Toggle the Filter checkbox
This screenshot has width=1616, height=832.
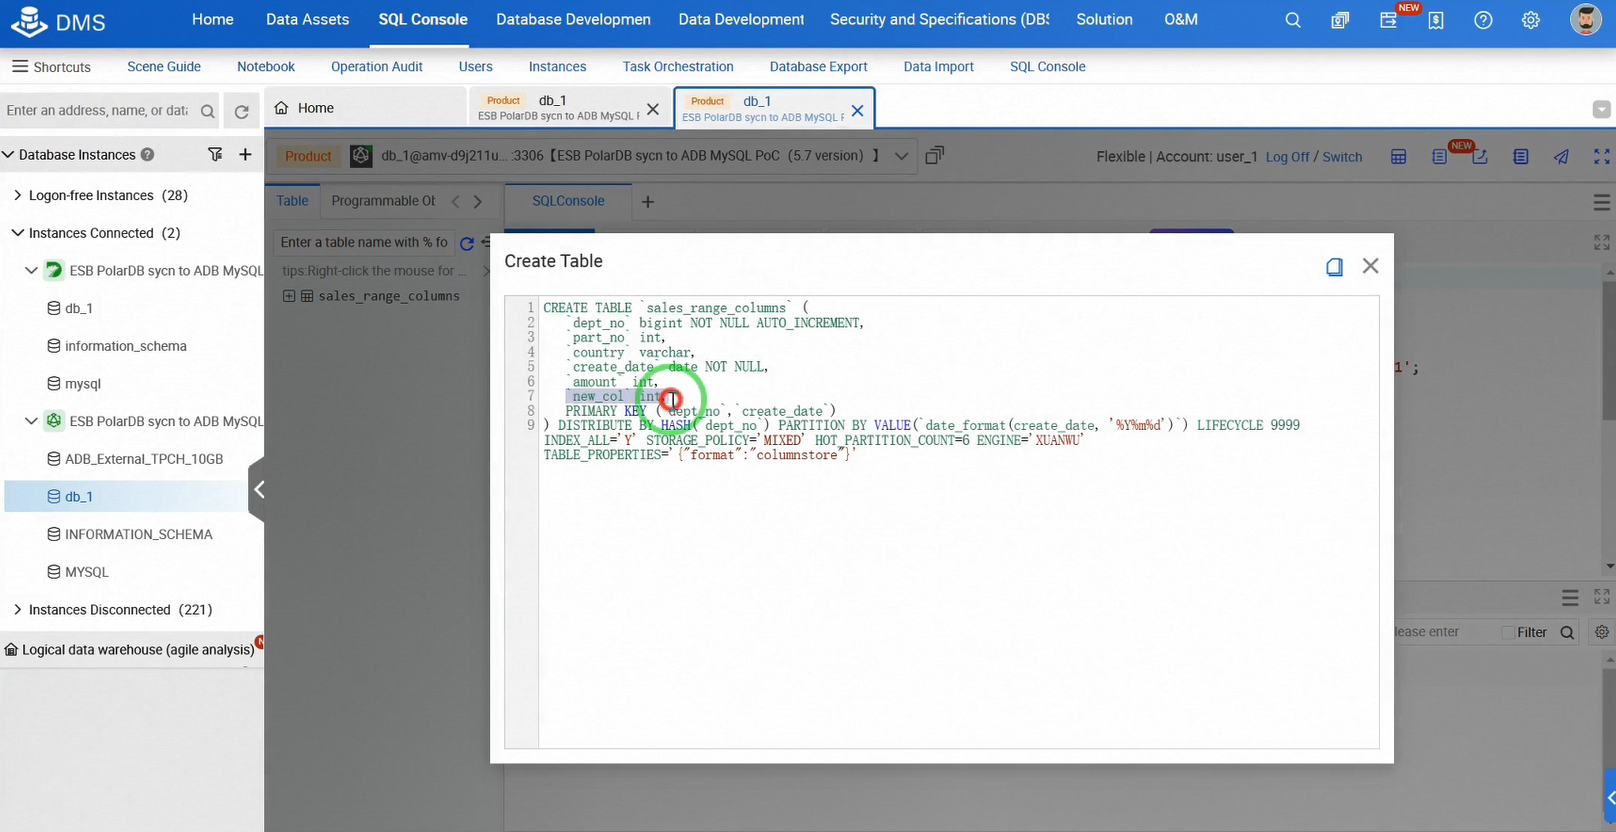coord(1508,632)
